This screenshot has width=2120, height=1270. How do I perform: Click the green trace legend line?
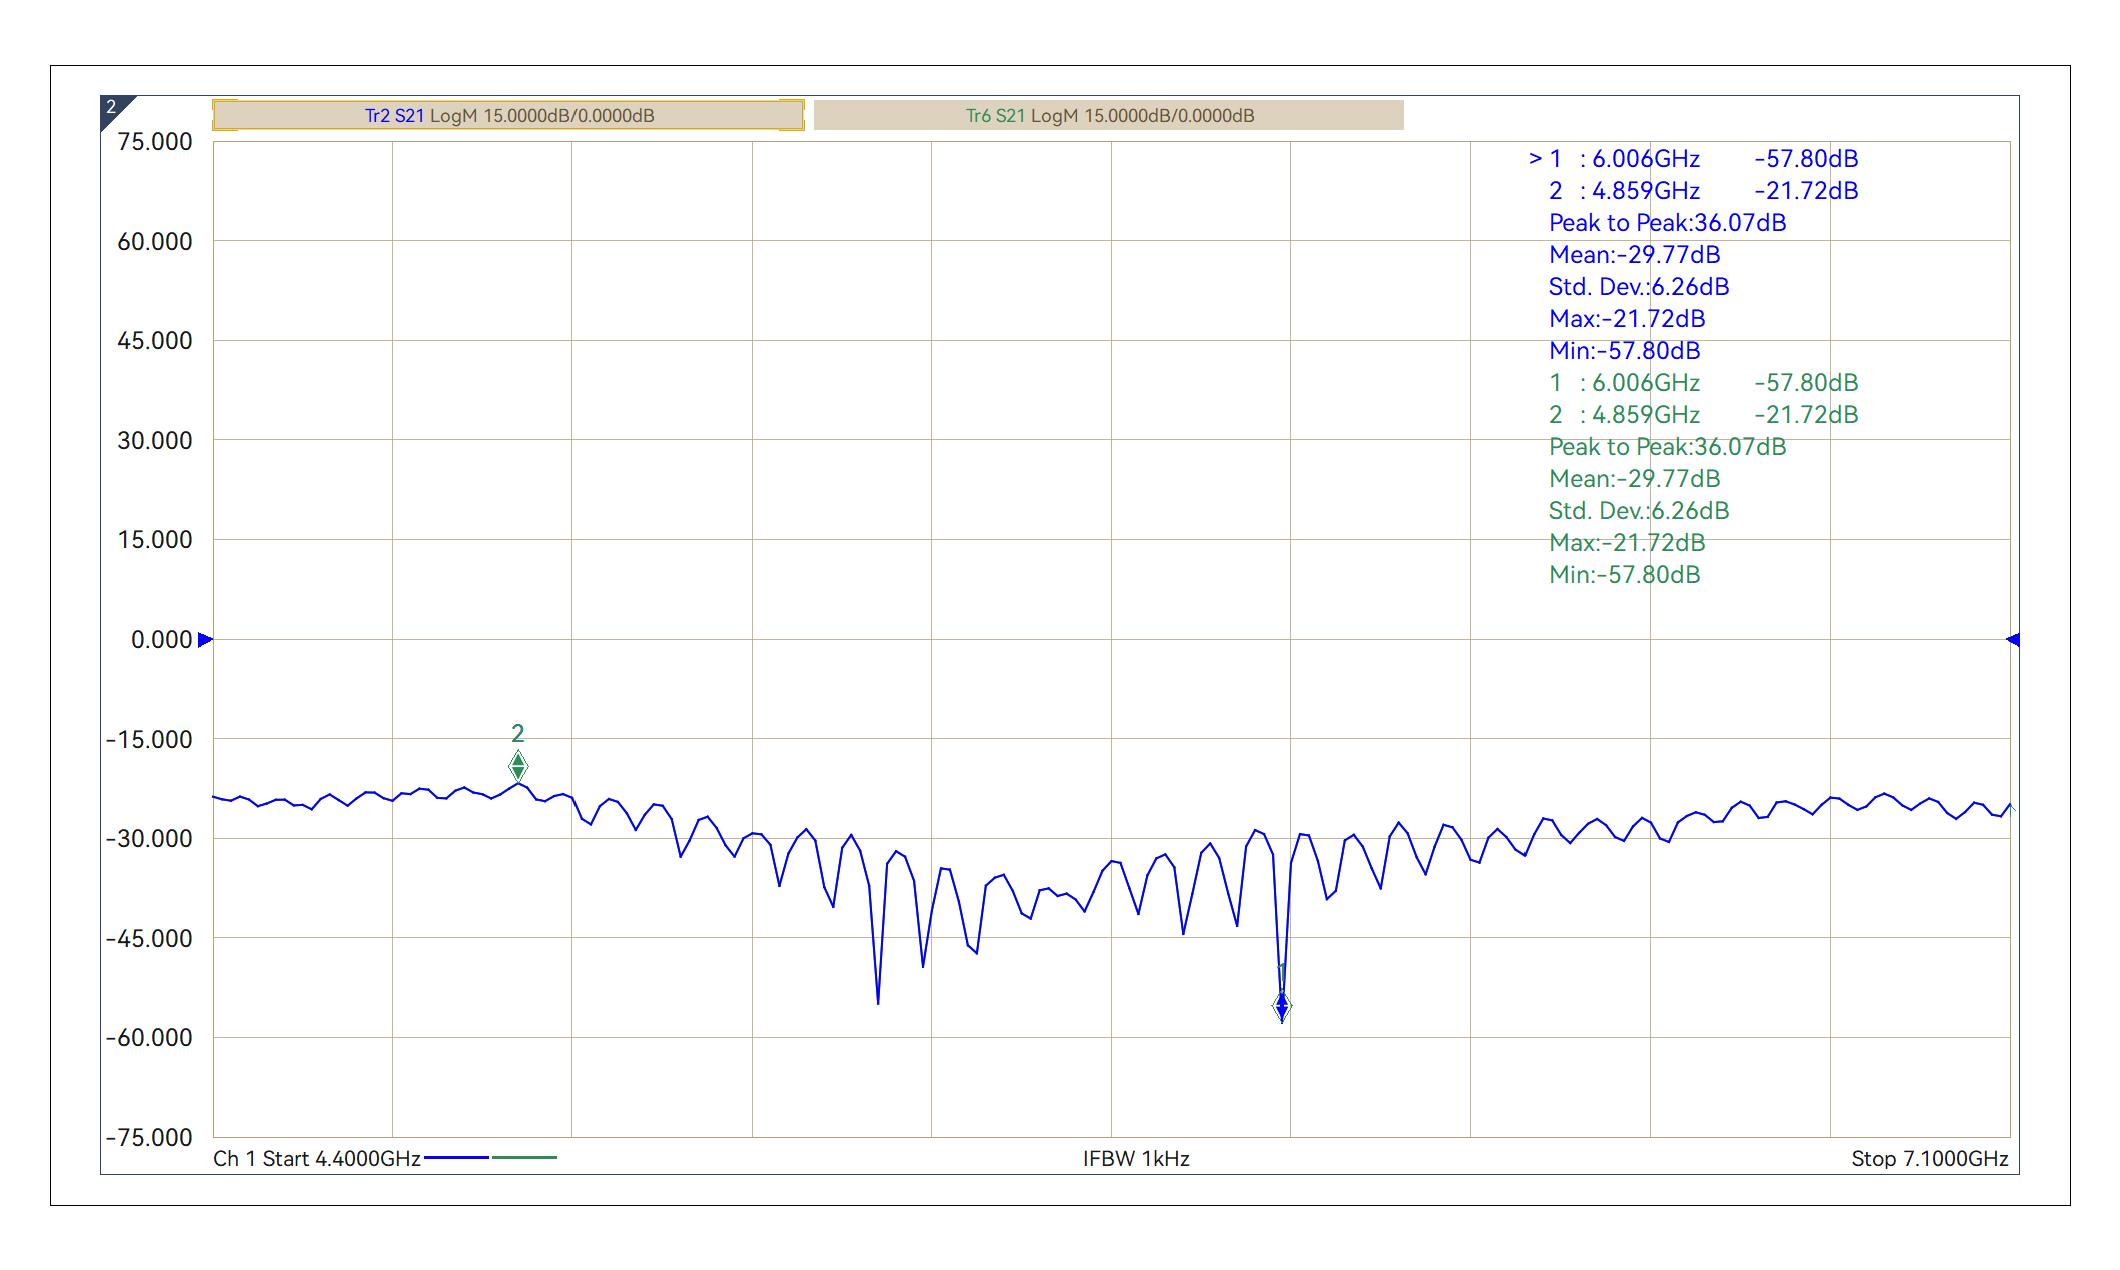click(x=524, y=1158)
